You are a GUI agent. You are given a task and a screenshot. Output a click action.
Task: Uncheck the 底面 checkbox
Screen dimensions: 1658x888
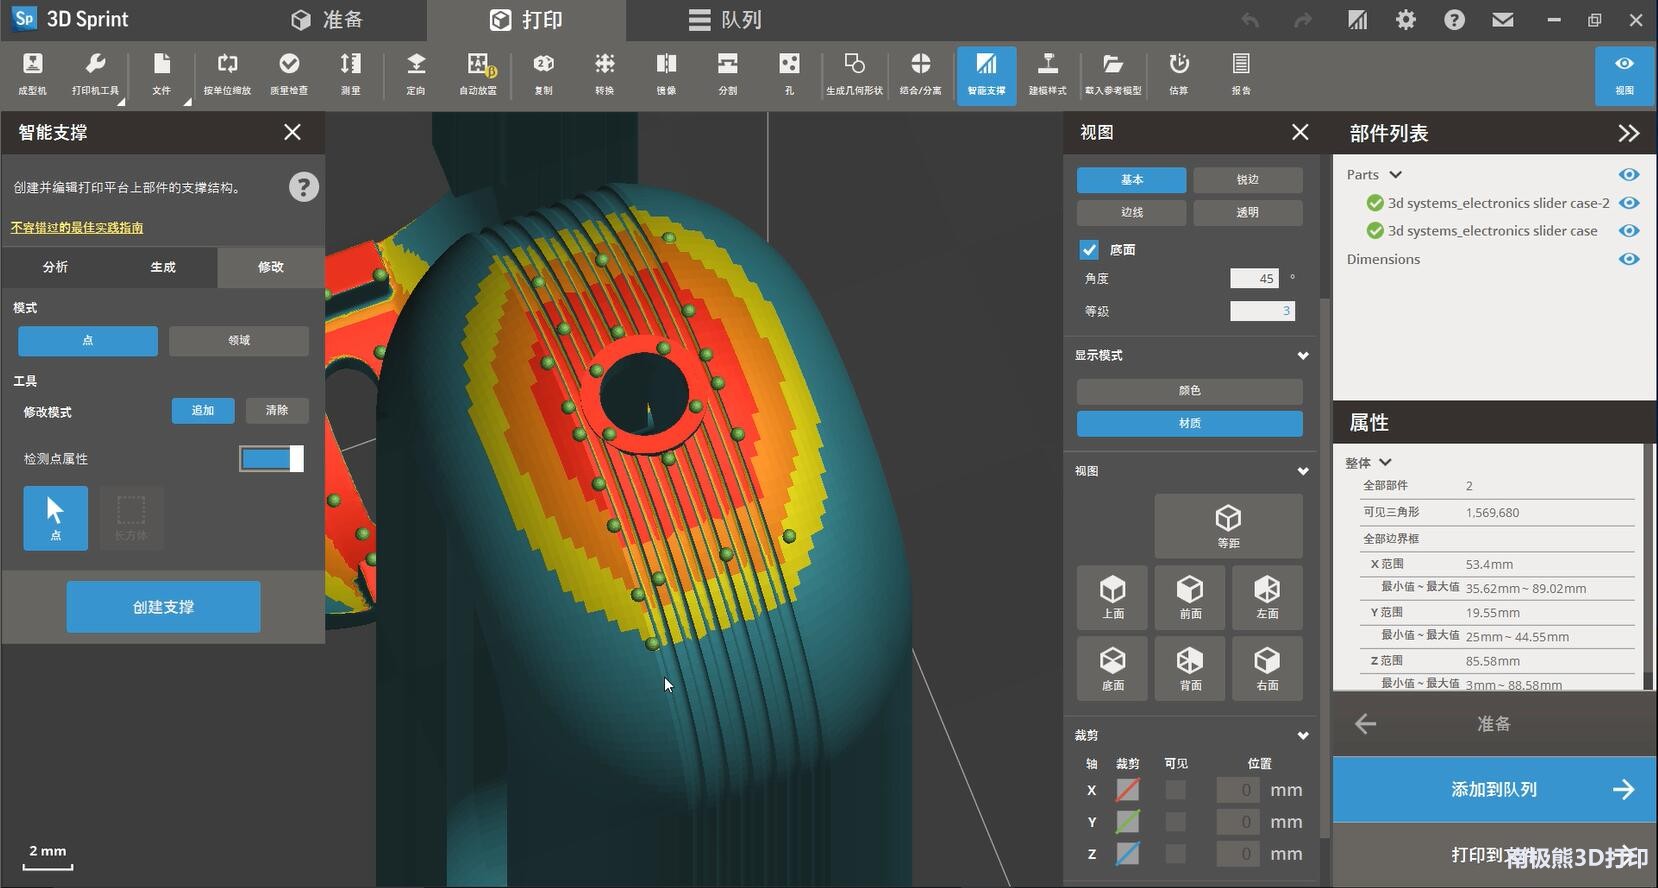point(1089,250)
